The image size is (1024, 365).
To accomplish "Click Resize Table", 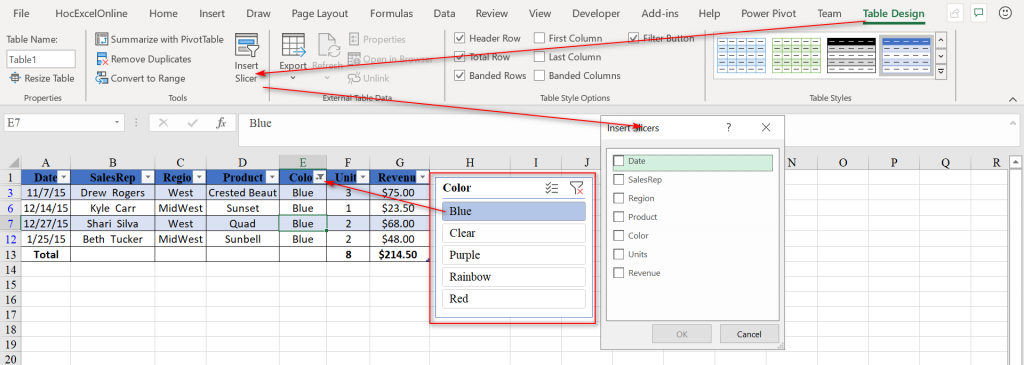I will [42, 78].
